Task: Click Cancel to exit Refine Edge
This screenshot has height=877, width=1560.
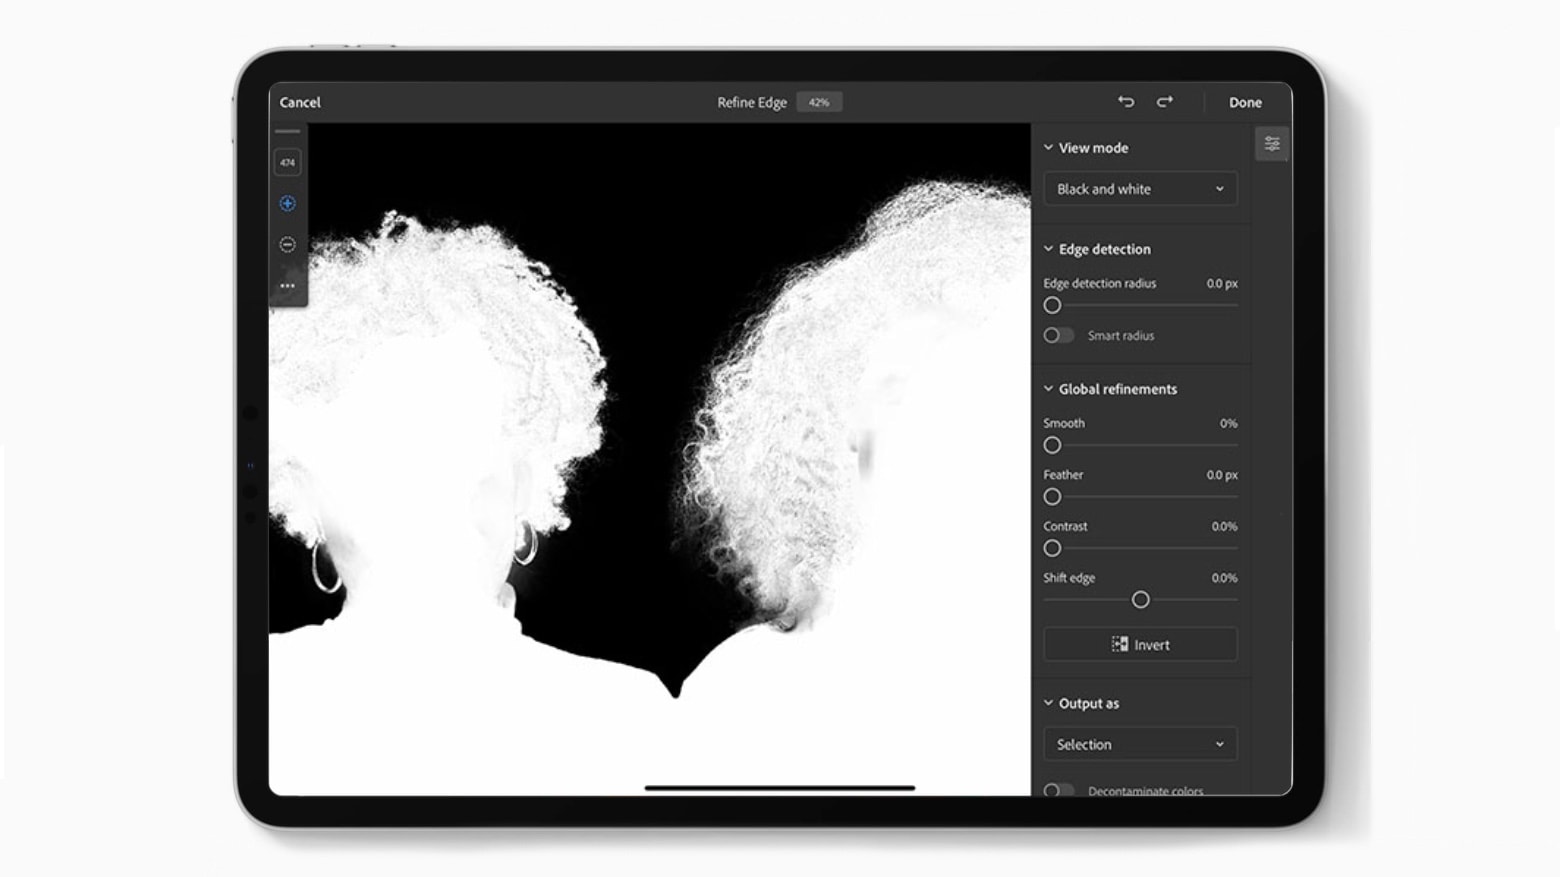Action: pyautogui.click(x=300, y=101)
